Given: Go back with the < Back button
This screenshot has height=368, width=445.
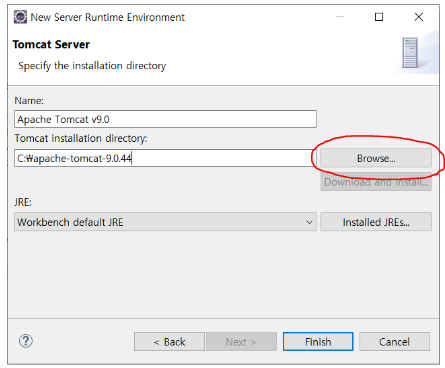Looking at the screenshot, I should point(169,342).
